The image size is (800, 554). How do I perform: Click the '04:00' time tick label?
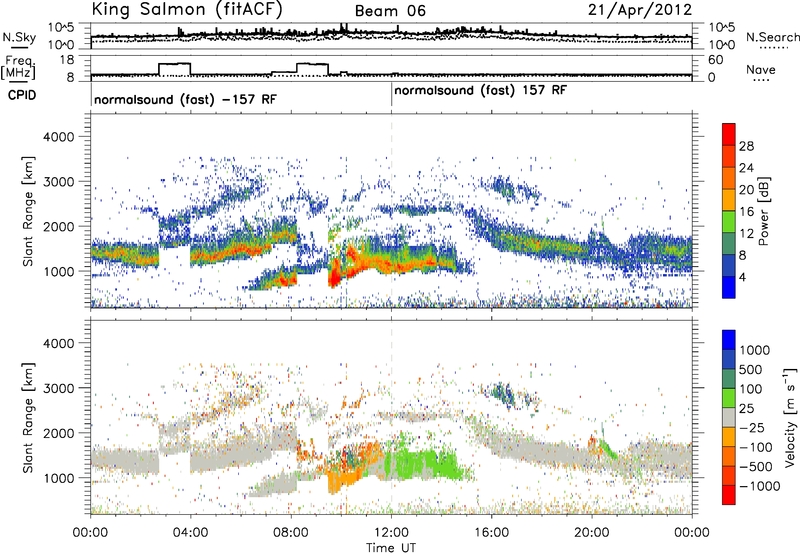tap(191, 533)
